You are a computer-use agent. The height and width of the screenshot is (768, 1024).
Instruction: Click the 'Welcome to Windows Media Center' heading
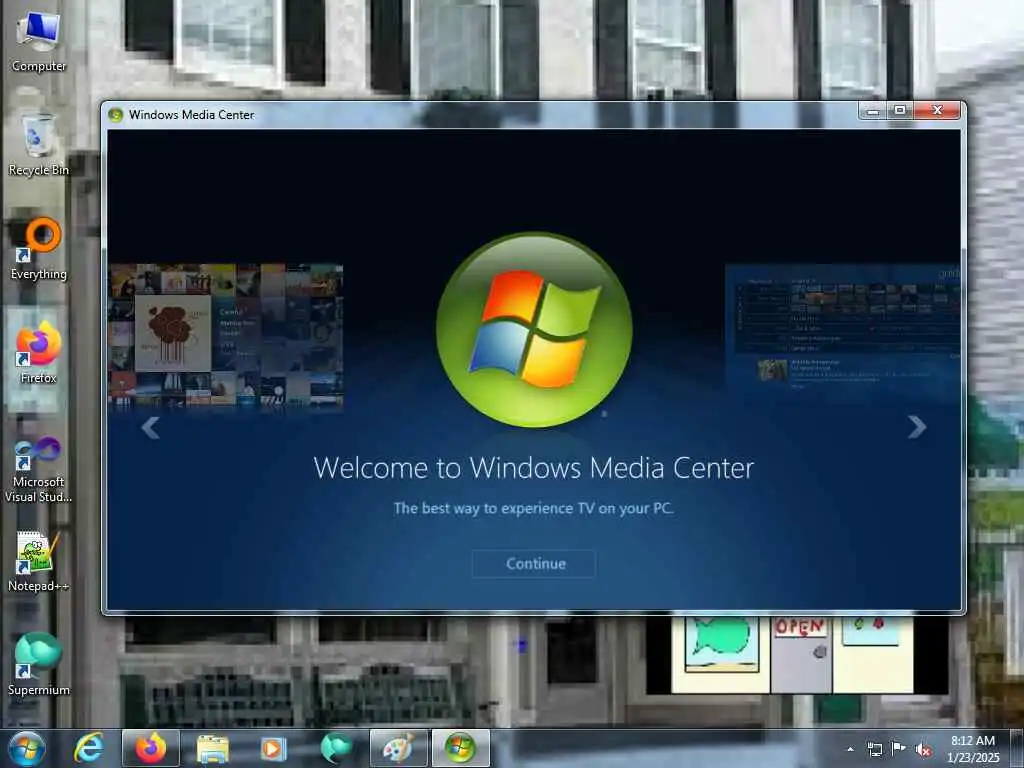(534, 468)
